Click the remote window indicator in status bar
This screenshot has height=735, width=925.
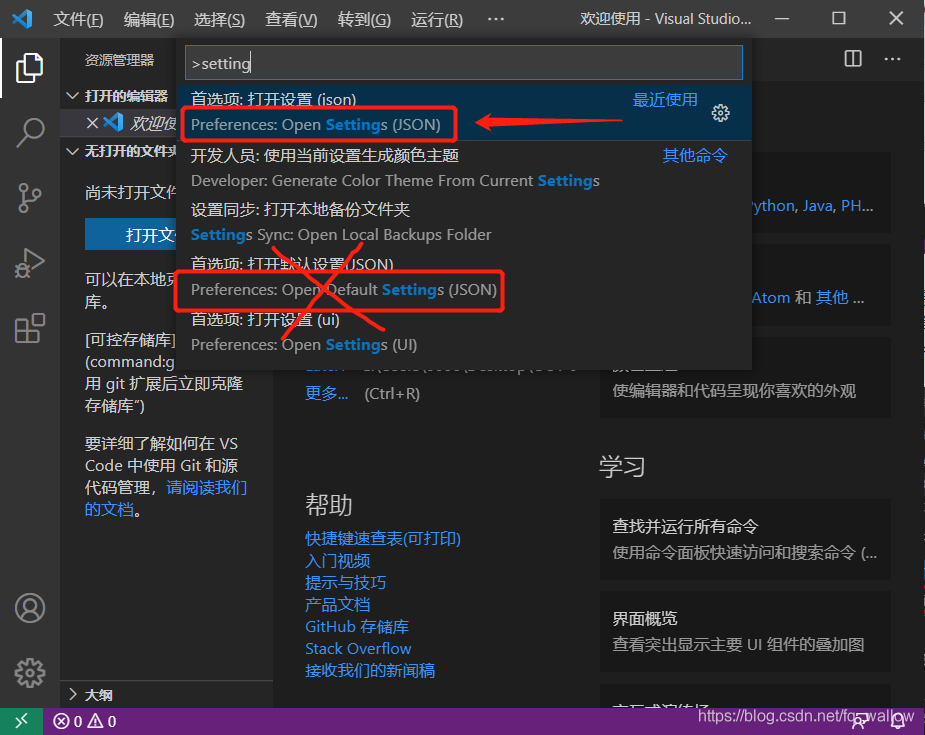pyautogui.click(x=21, y=721)
